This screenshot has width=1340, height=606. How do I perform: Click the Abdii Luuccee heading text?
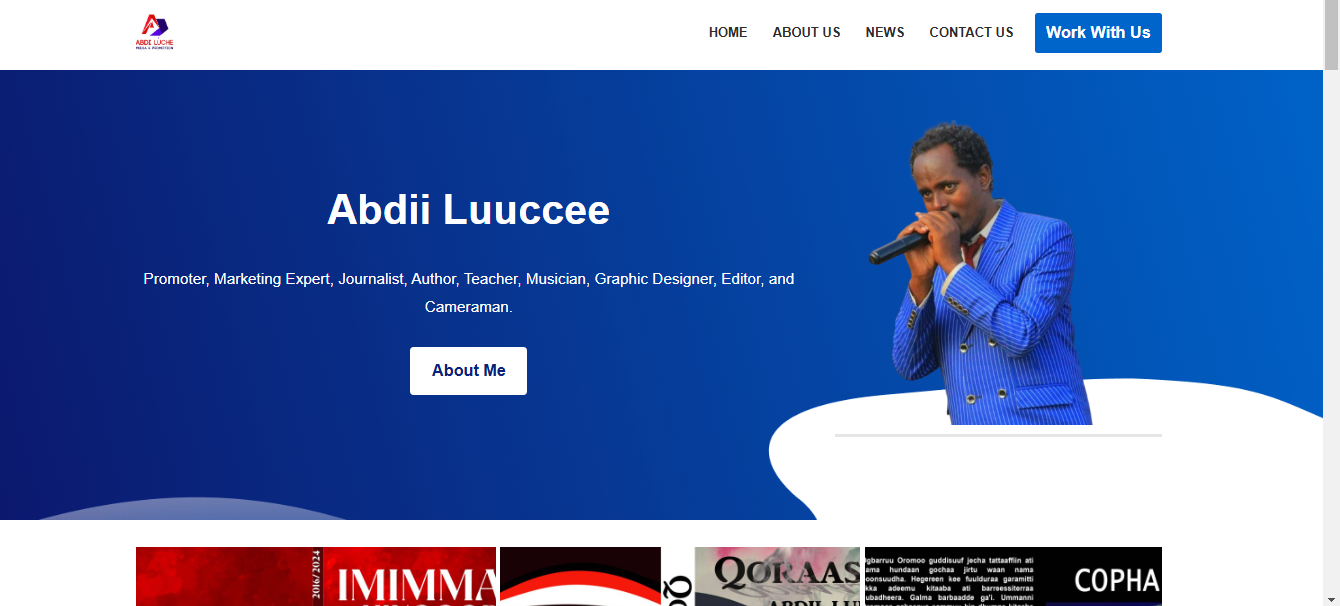468,210
